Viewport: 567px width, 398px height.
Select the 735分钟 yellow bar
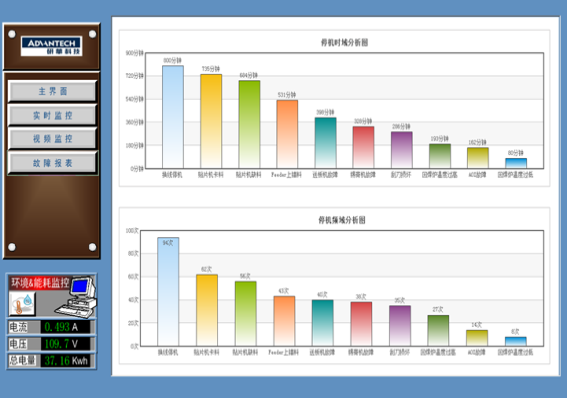(x=211, y=121)
